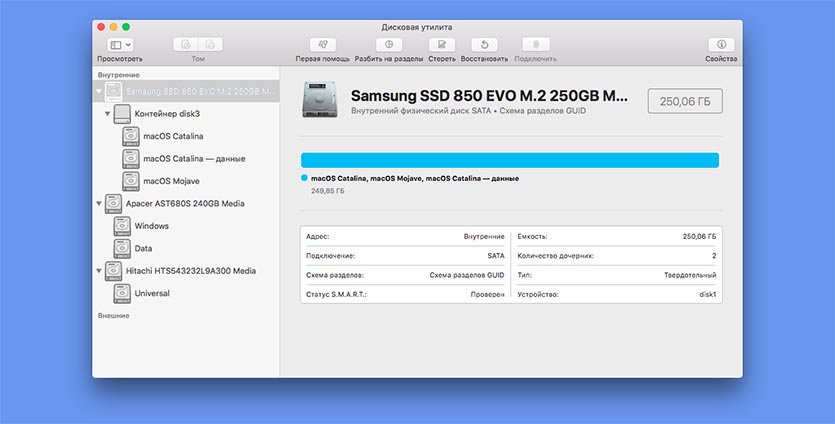Click the Тип value Твердотельный
Image resolution: width=835 pixels, height=424 pixels.
coord(690,275)
